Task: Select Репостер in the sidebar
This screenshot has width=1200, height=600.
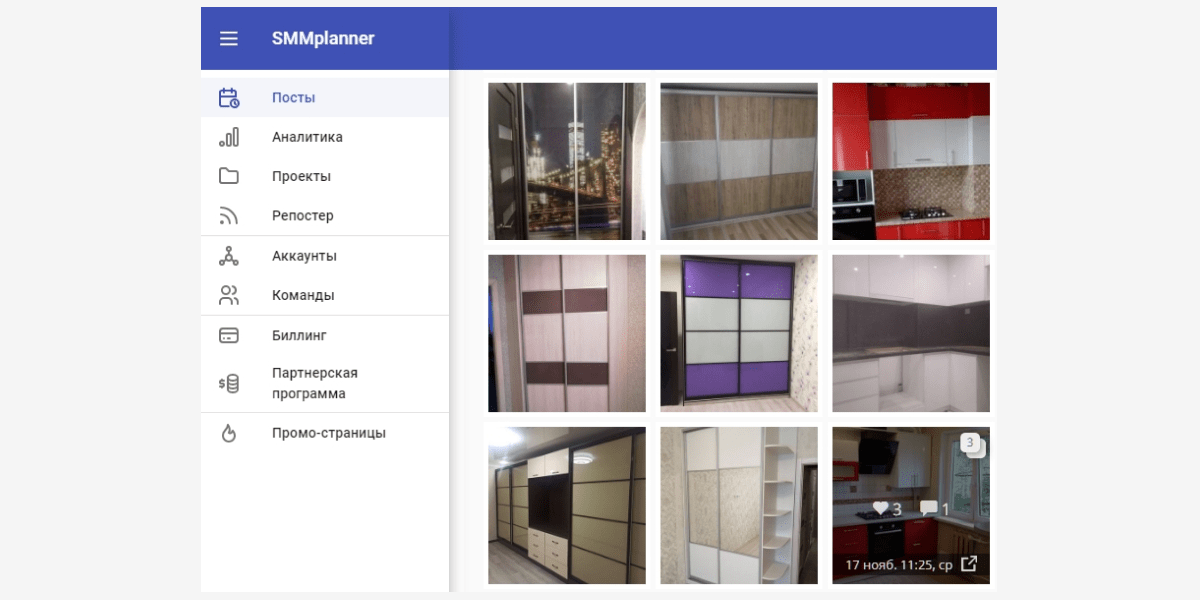Action: [x=302, y=216]
